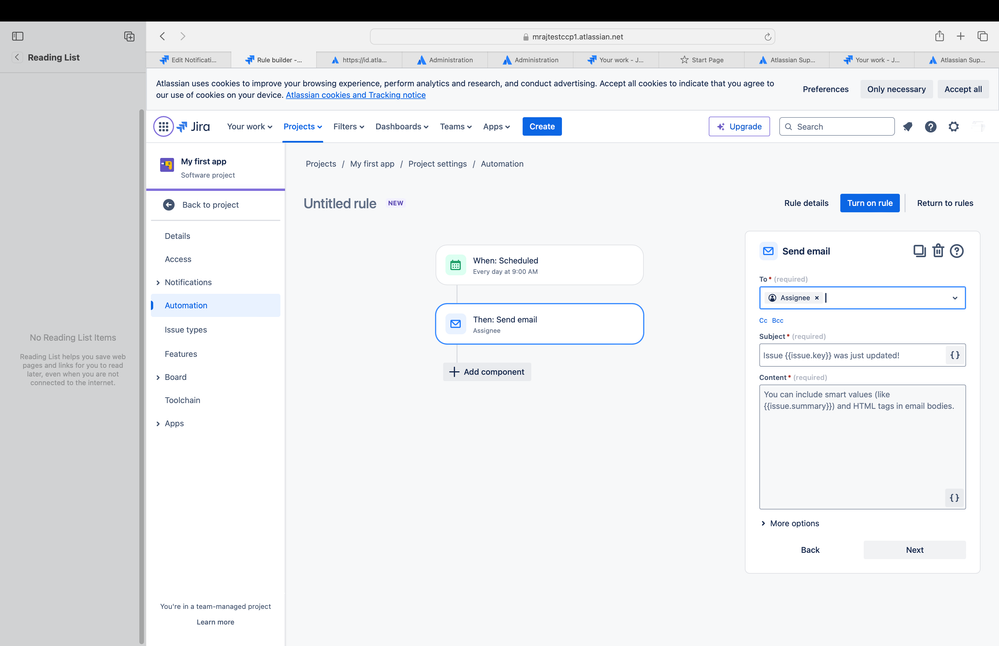Click the Back button in Send email panel
The image size is (999, 646).
[x=810, y=550]
